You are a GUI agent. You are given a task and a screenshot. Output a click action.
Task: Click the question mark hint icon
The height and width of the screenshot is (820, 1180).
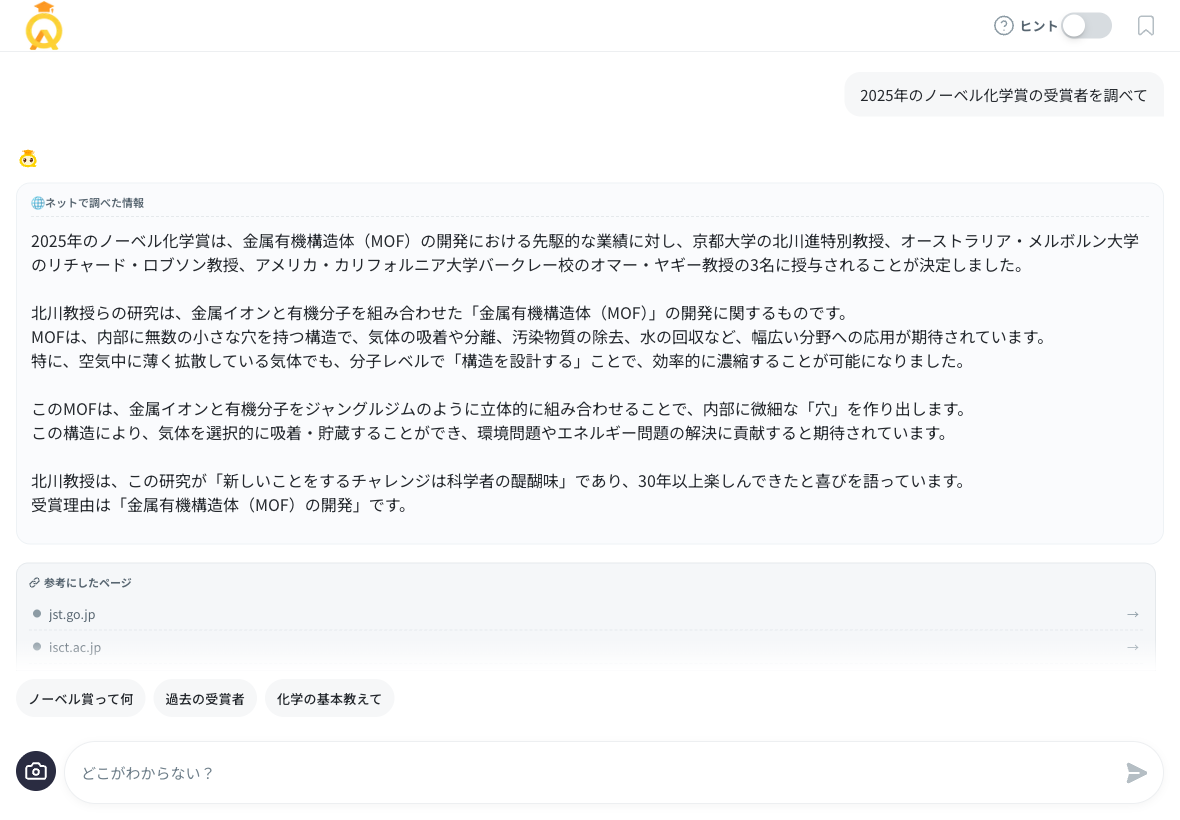click(x=1003, y=26)
